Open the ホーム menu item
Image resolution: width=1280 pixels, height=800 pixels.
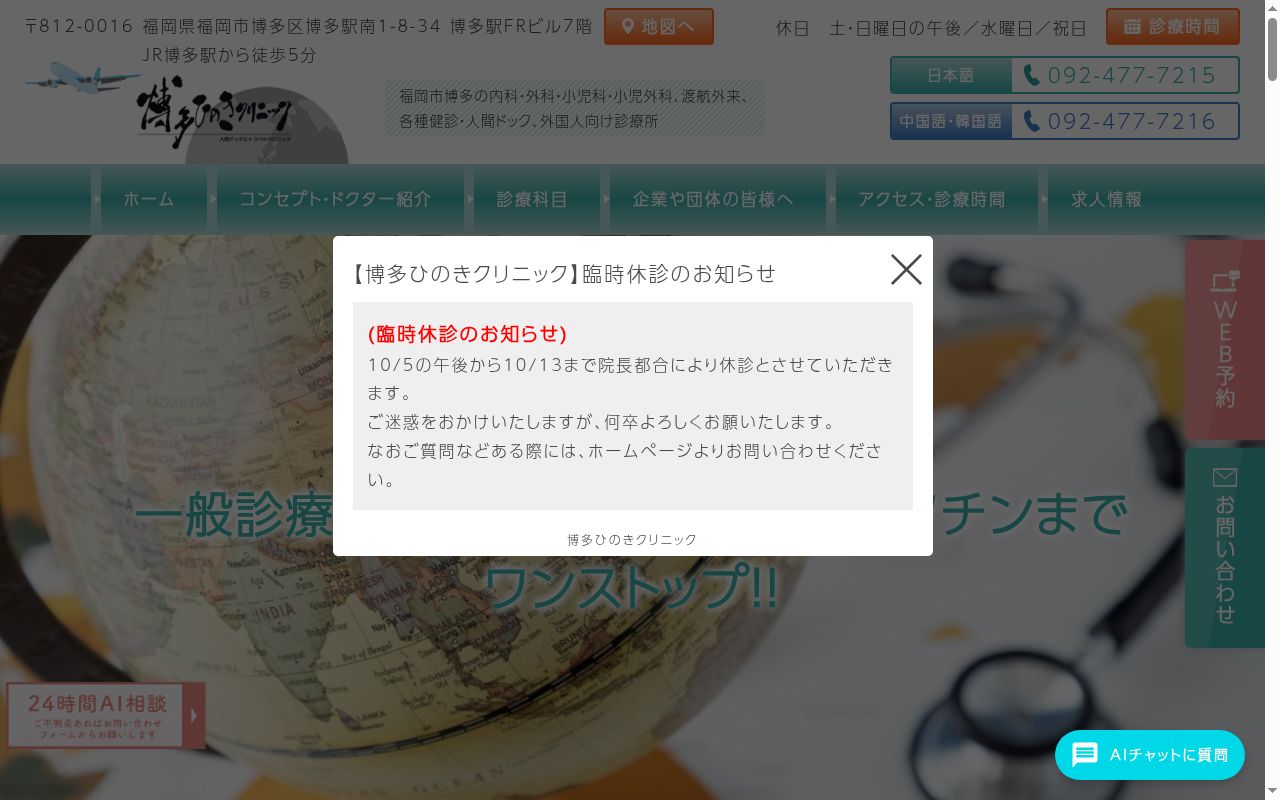pos(149,199)
